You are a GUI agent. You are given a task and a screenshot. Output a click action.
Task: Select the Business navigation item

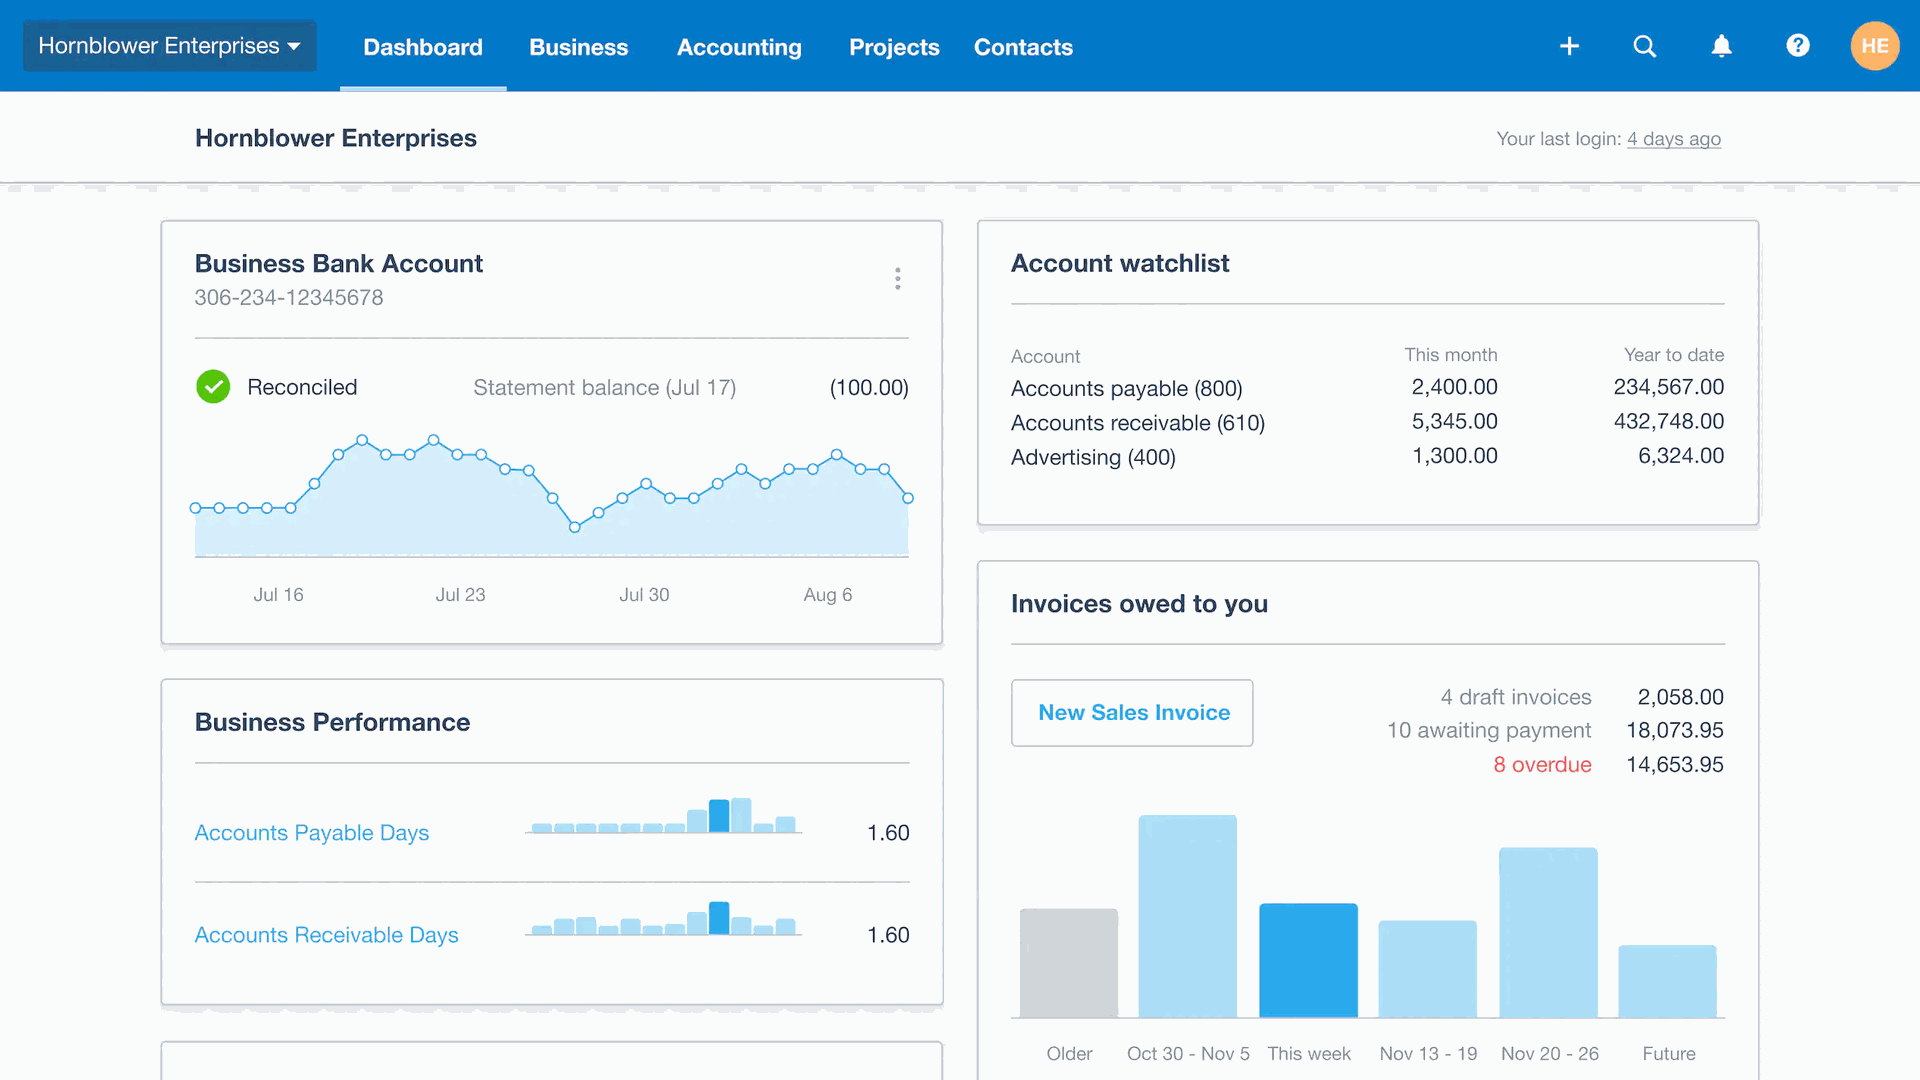(578, 47)
